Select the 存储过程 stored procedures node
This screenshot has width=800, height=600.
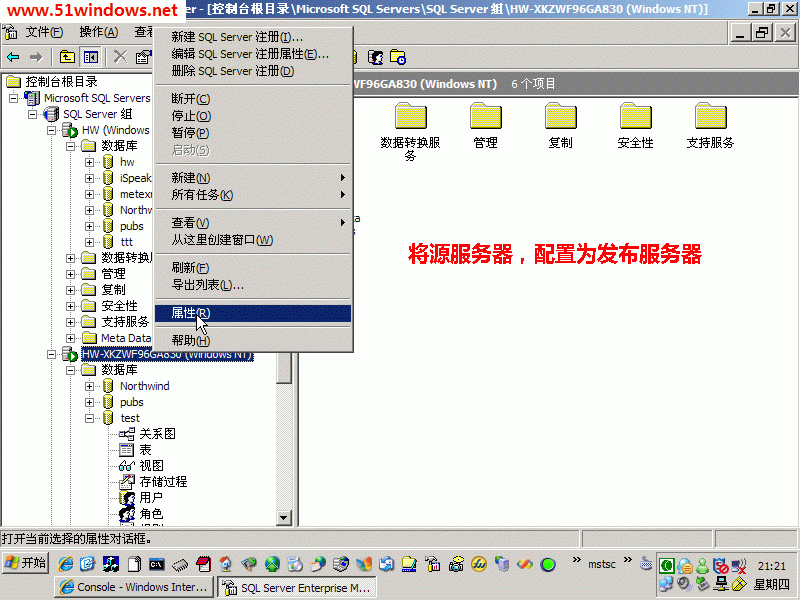(163, 482)
